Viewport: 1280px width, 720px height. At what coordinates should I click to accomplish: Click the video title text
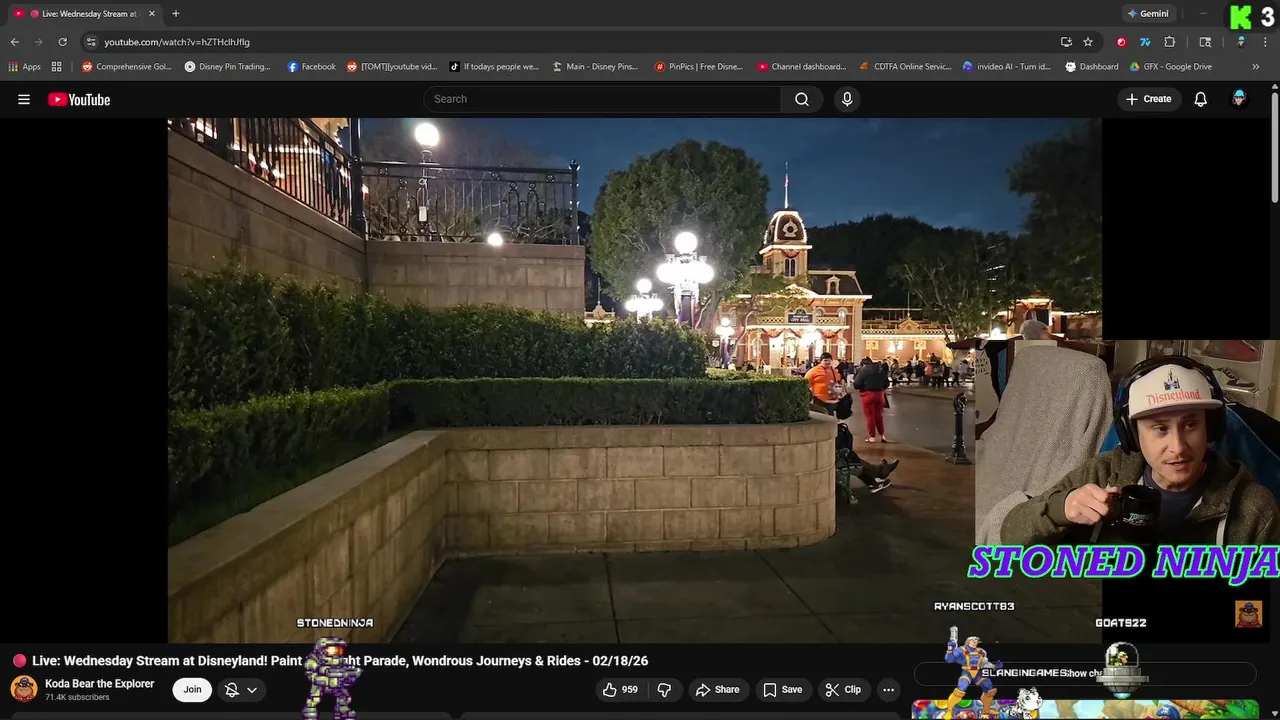(340, 661)
